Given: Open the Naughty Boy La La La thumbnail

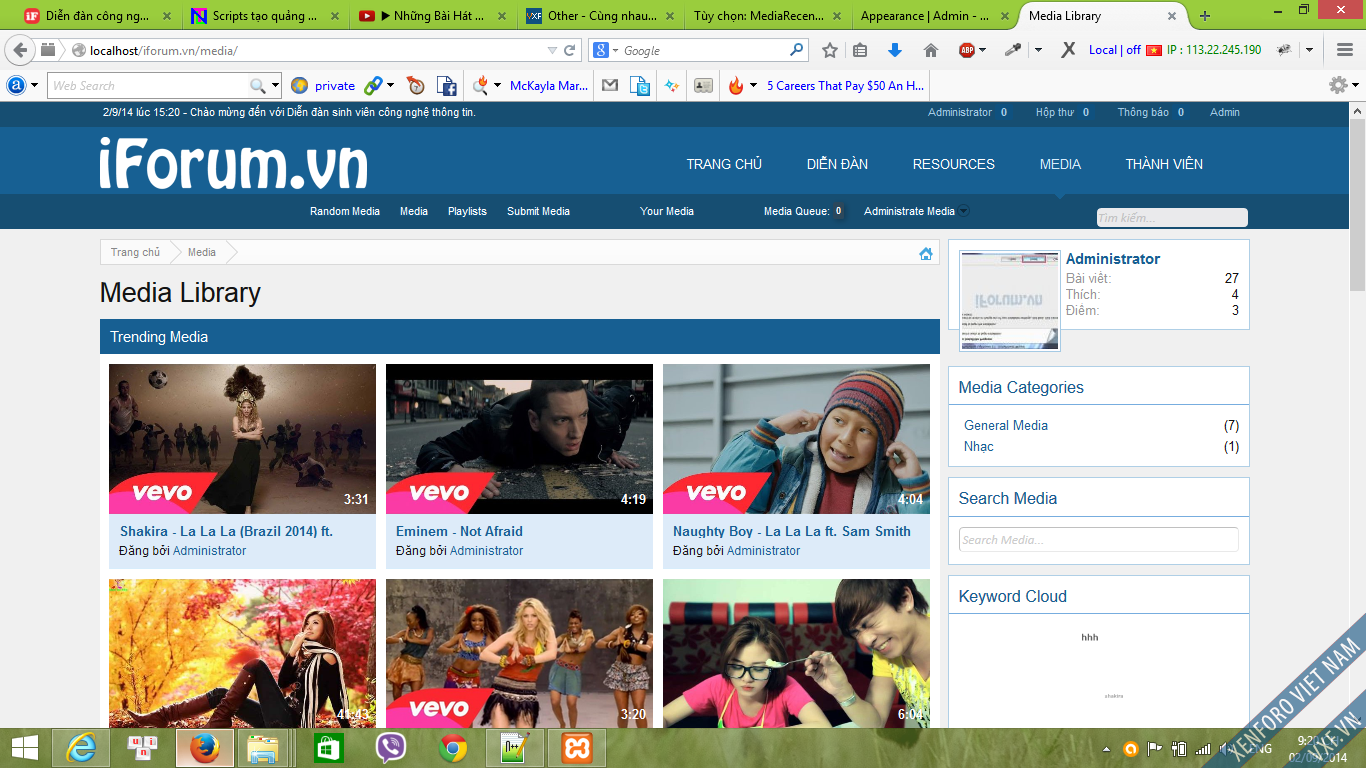Looking at the screenshot, I should coord(796,439).
